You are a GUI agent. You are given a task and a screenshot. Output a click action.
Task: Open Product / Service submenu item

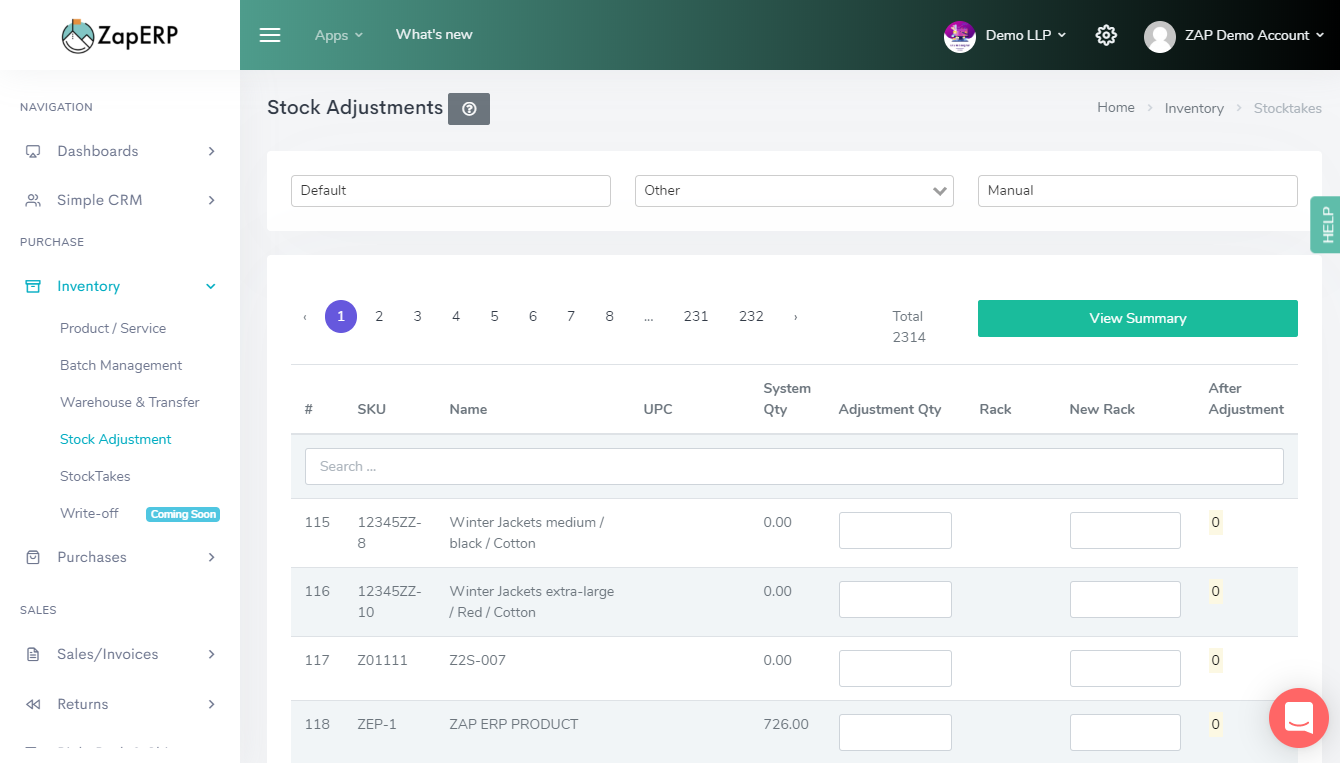coord(113,328)
